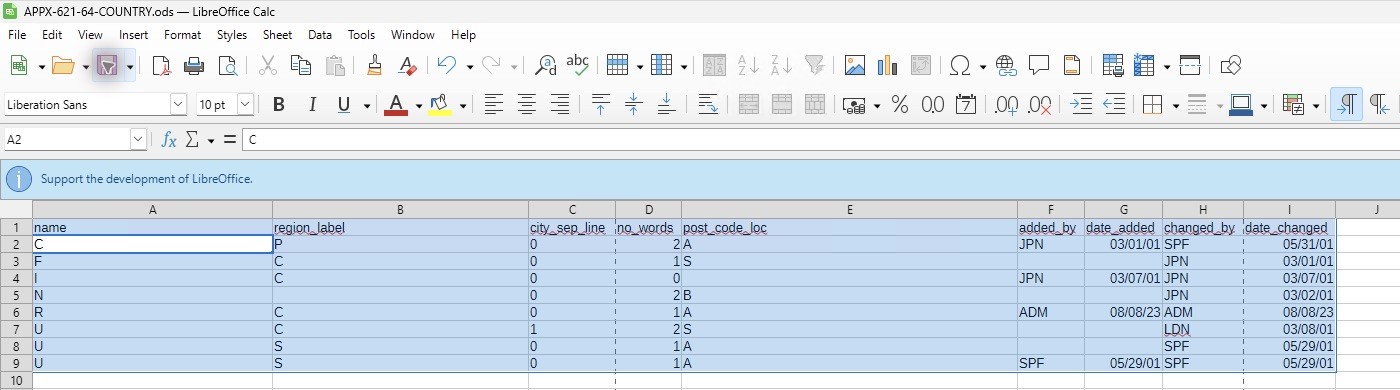Screen dimensions: 1400x390
Task: Toggle the highlighted active toolbar button beside Open
Action: [x=108, y=66]
